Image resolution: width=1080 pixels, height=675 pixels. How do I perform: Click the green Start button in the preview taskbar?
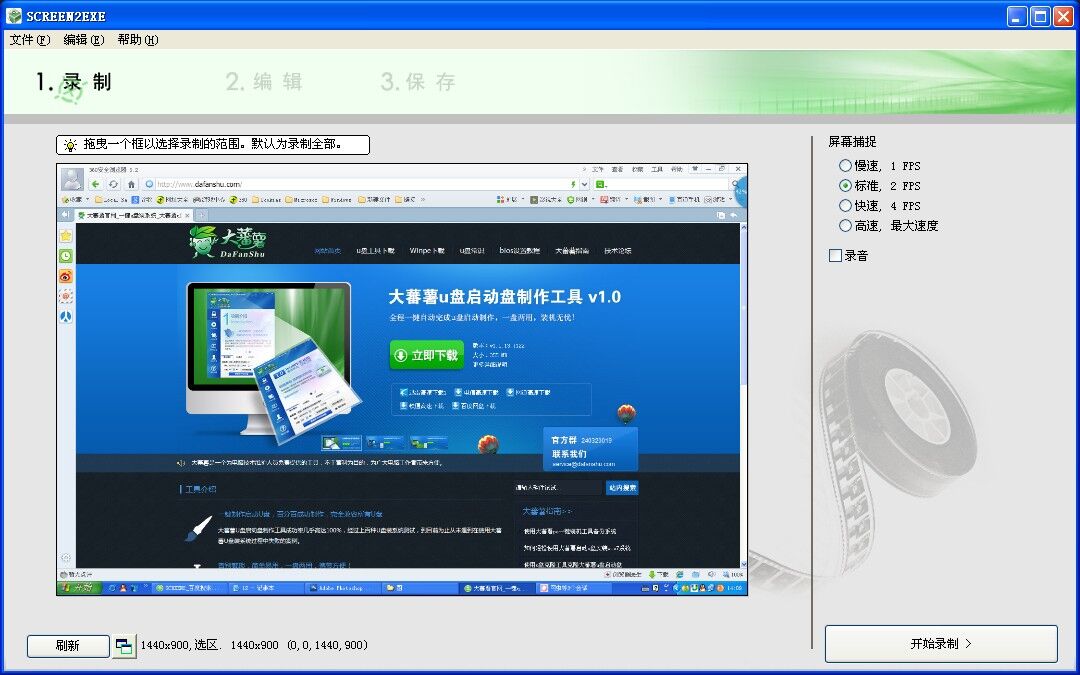point(77,586)
